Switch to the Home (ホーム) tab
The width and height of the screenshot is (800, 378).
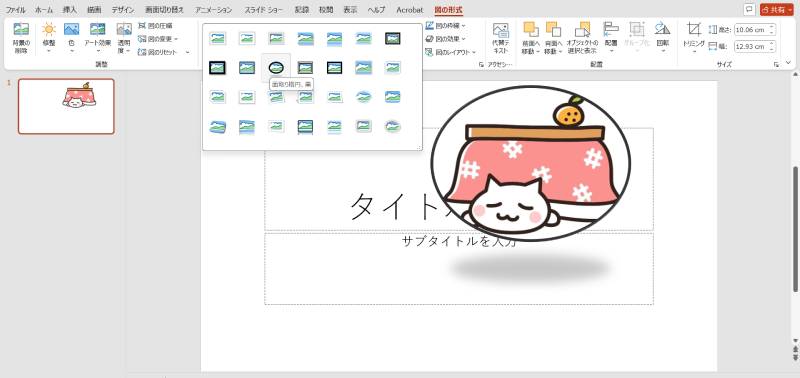click(44, 10)
